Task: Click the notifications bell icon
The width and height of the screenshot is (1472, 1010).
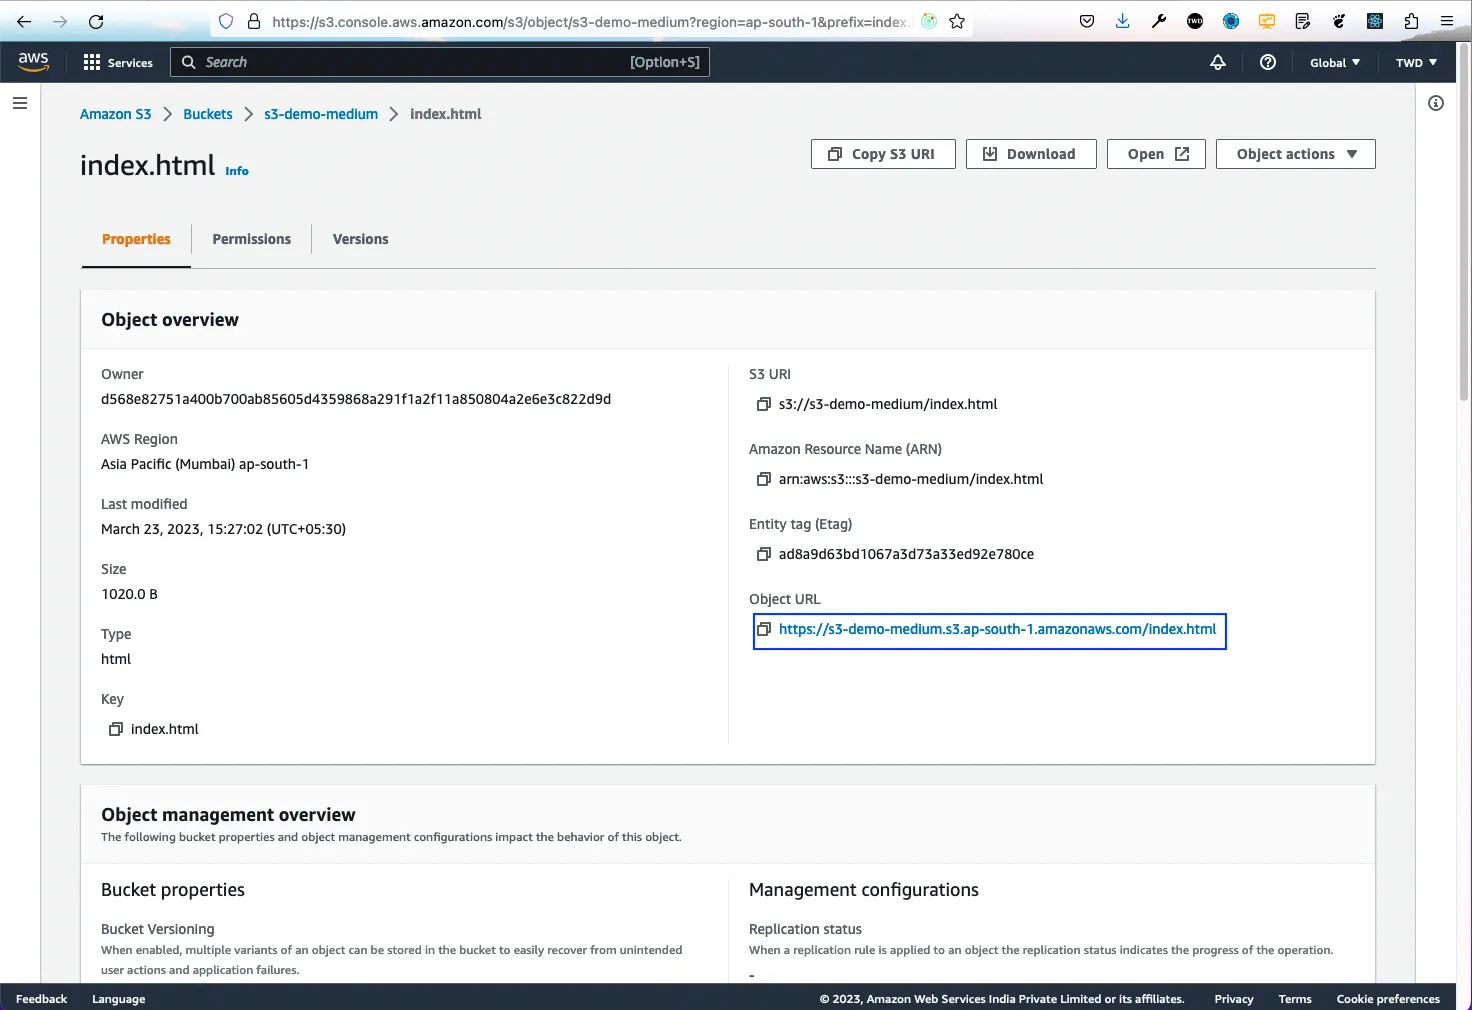Action: pos(1218,62)
